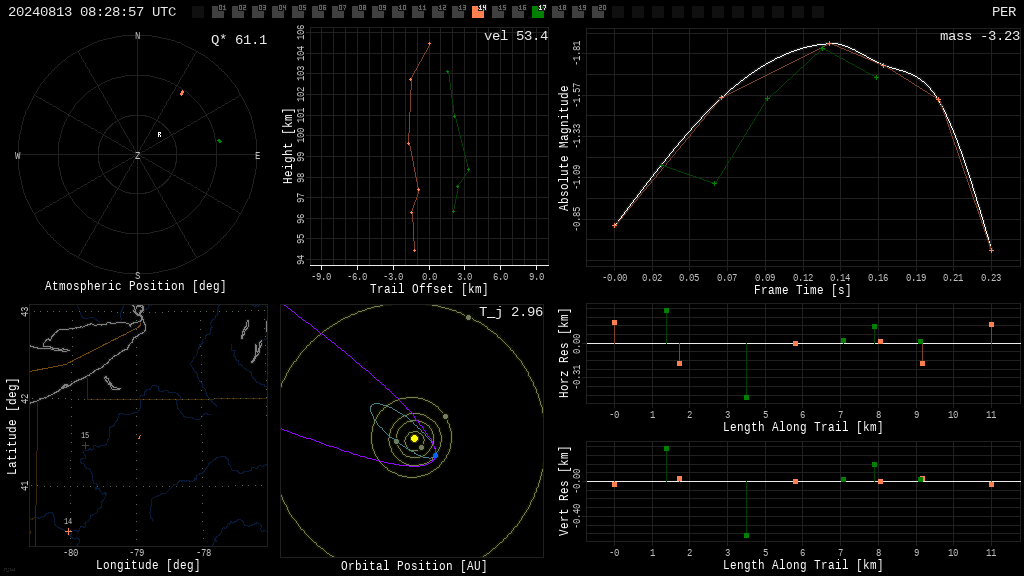Click the light curve peak orange point
This screenshot has width=1024, height=576.
point(829,44)
